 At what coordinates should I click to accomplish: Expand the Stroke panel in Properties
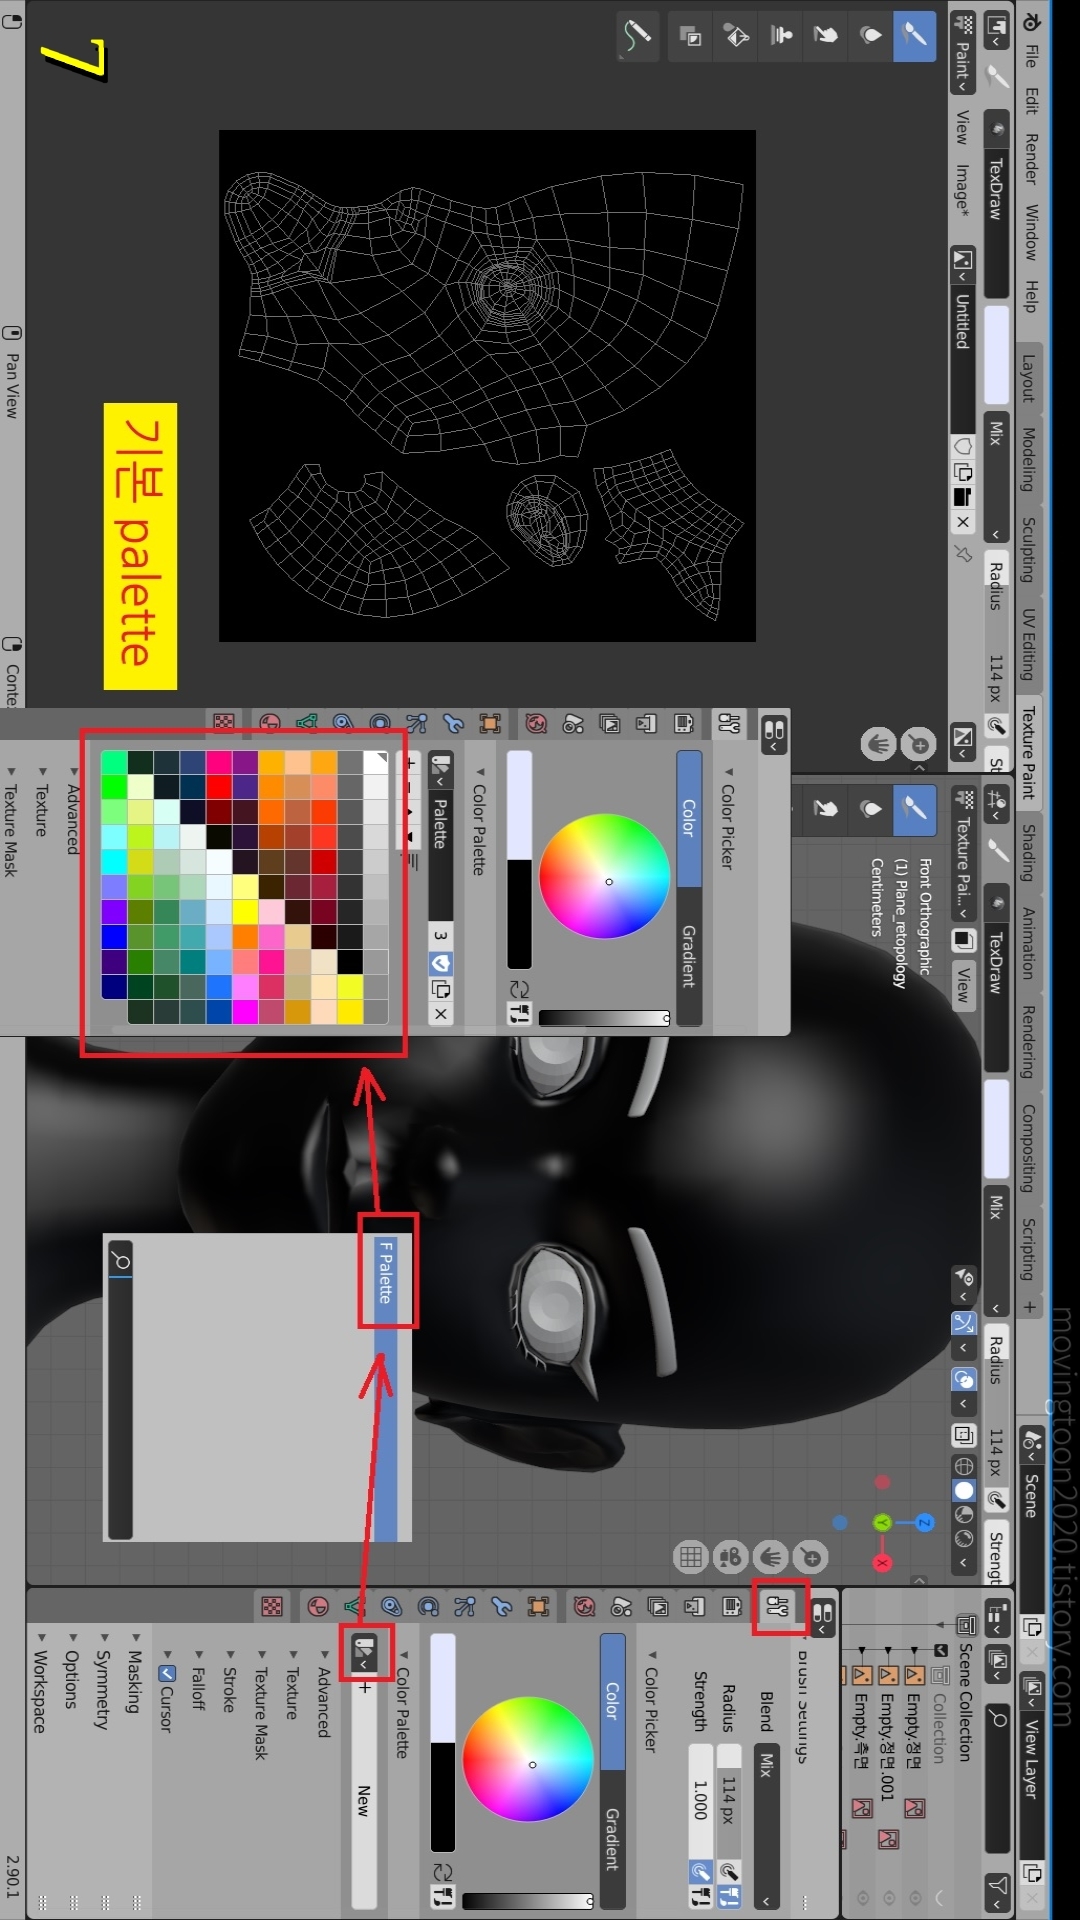pos(229,1688)
